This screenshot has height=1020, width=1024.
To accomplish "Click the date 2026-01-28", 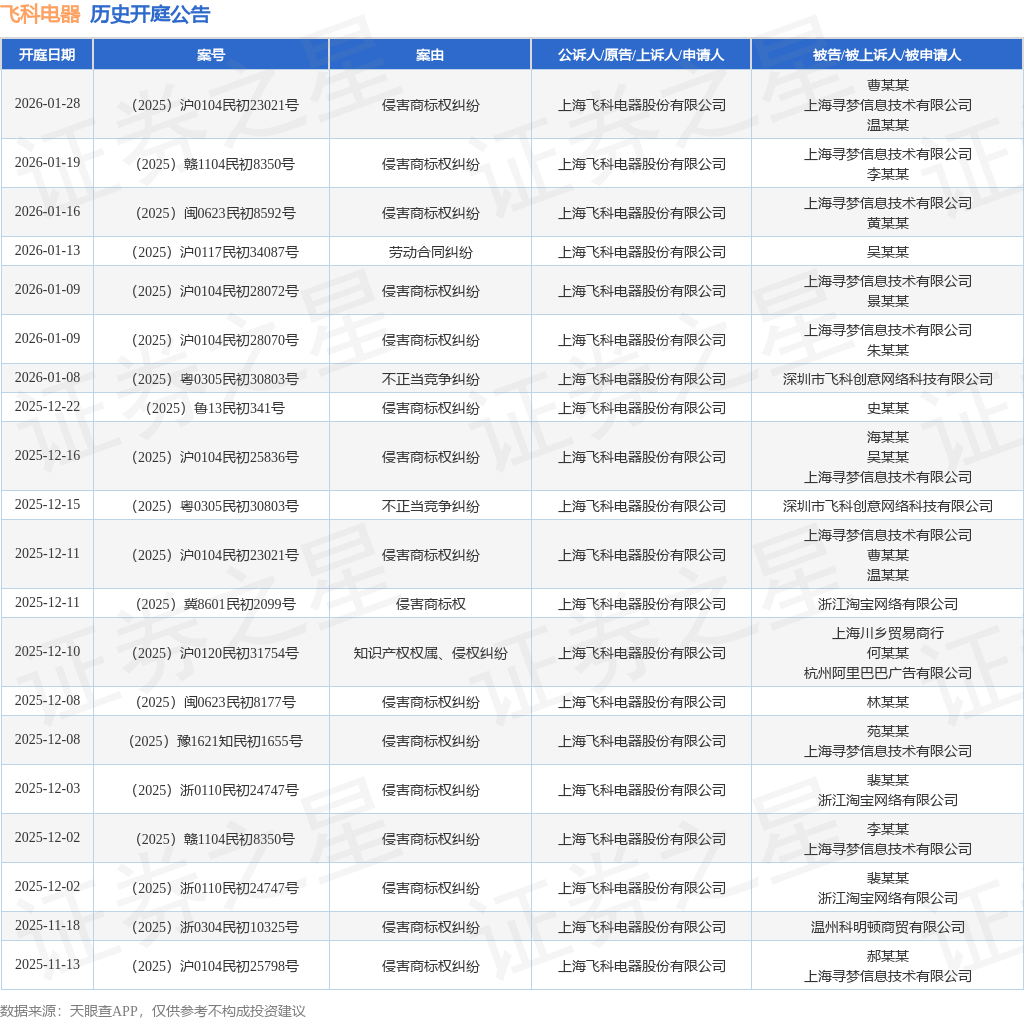I will tap(47, 104).
